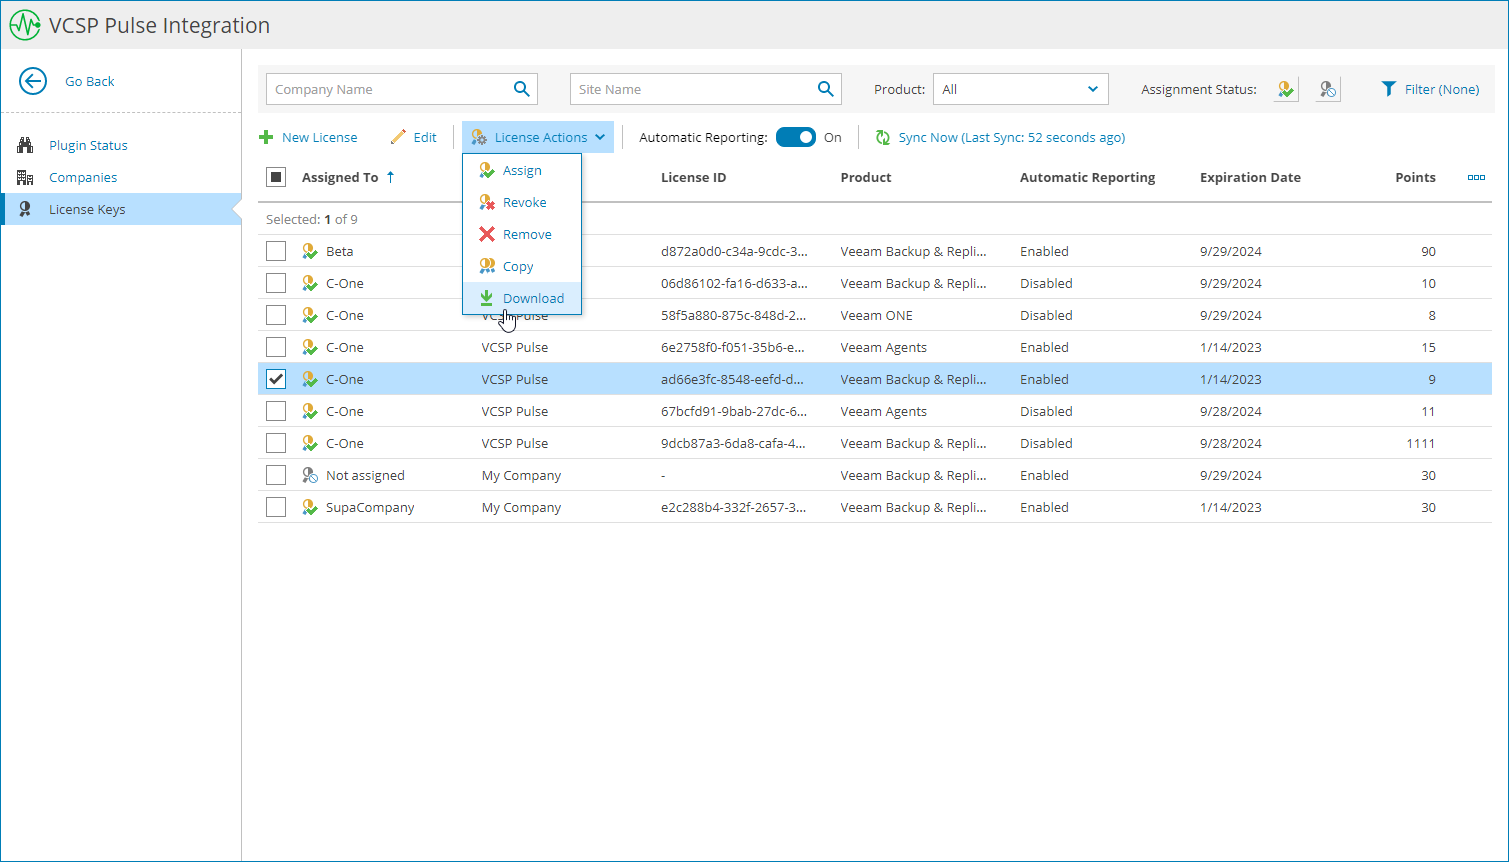1509x862 pixels.
Task: Sort by the Automatic Reporting column header
Action: click(1087, 177)
